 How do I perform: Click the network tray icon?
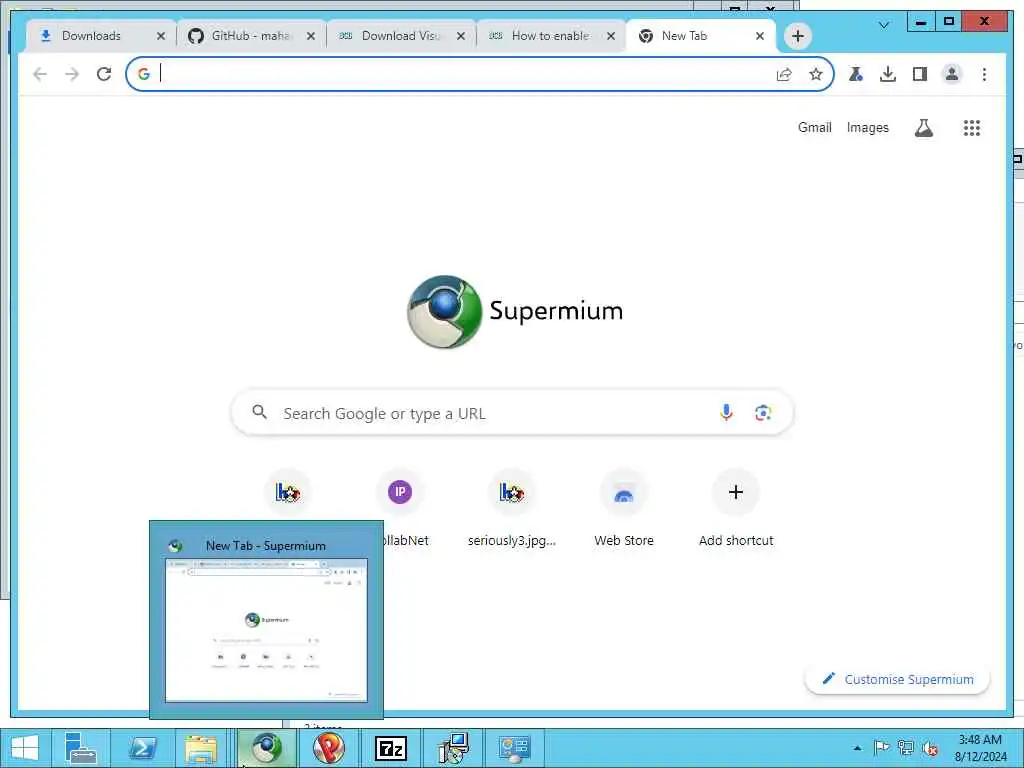pyautogui.click(x=906, y=748)
